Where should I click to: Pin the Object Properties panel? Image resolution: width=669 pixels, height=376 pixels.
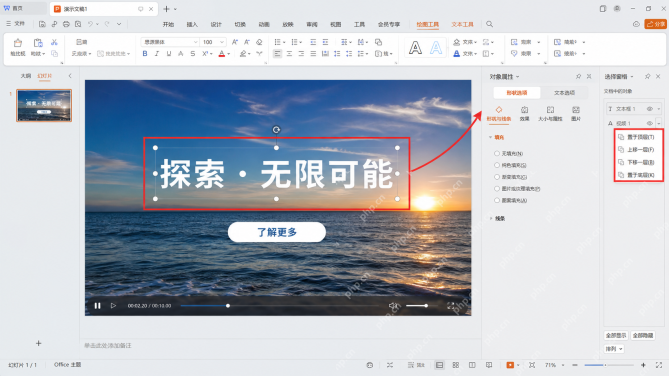pos(578,76)
